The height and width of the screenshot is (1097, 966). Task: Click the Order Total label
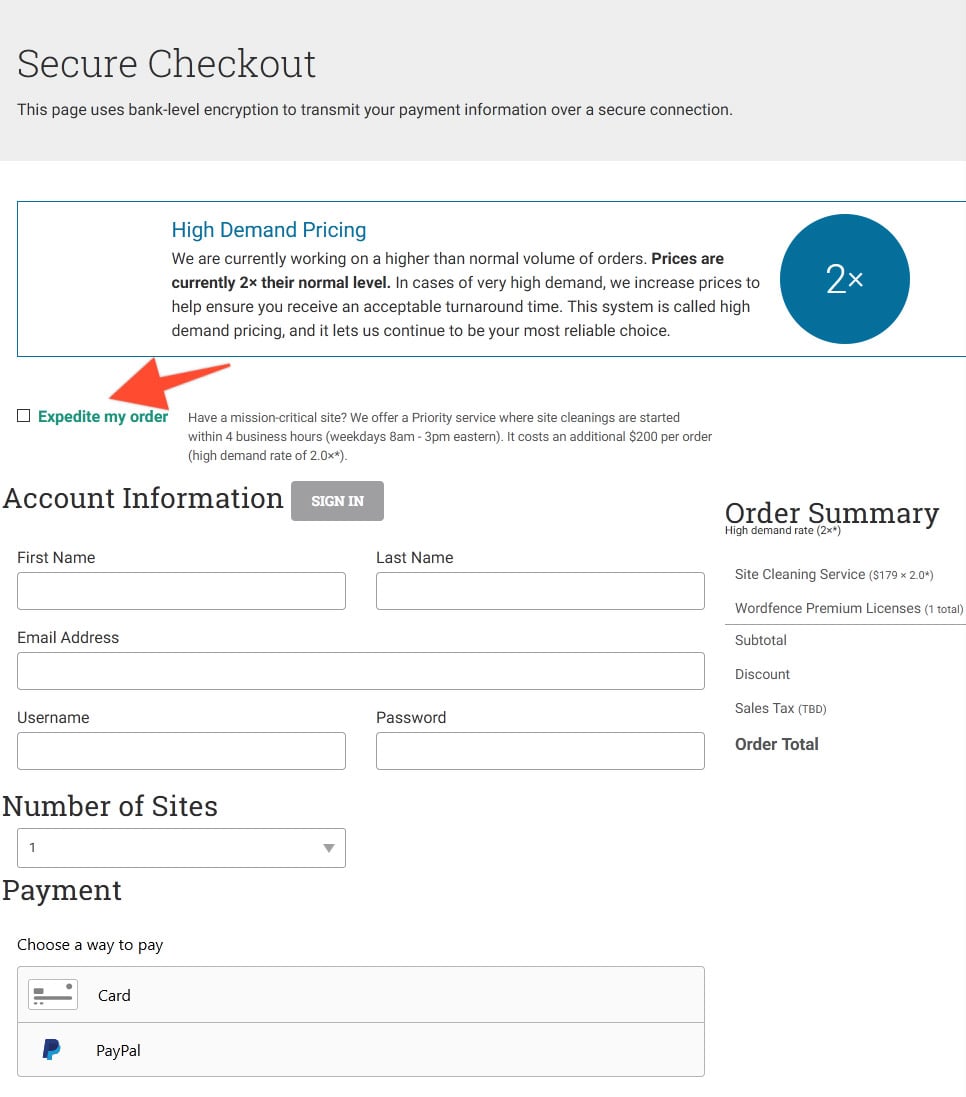tap(776, 744)
